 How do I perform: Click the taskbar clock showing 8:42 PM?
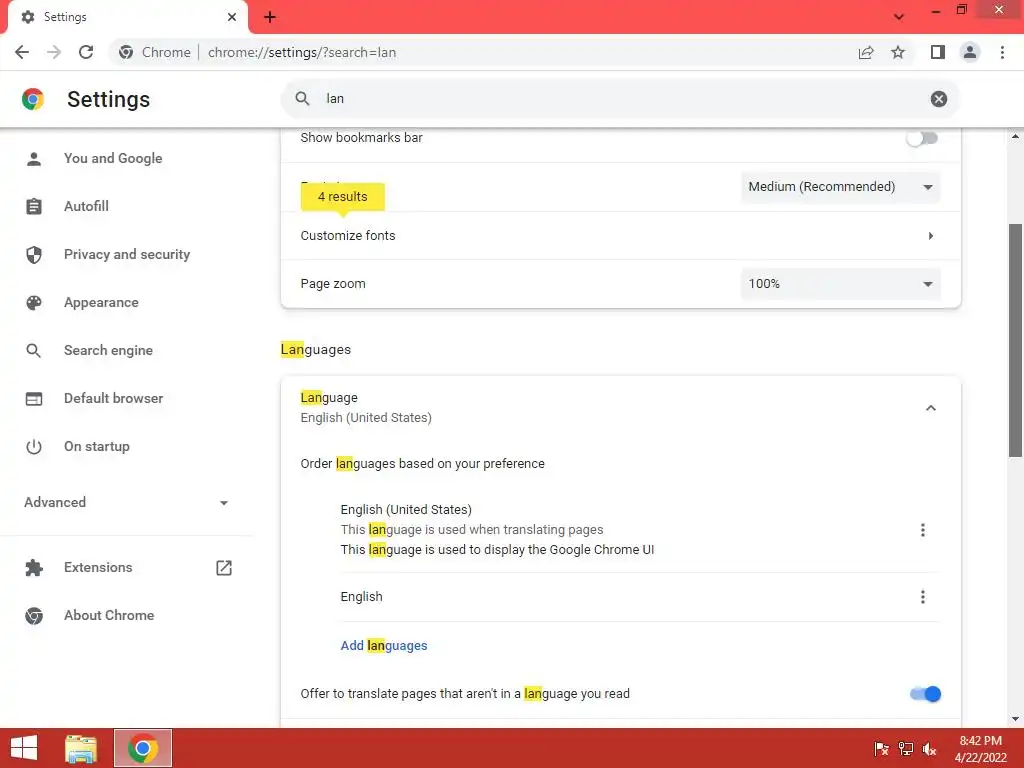[980, 748]
